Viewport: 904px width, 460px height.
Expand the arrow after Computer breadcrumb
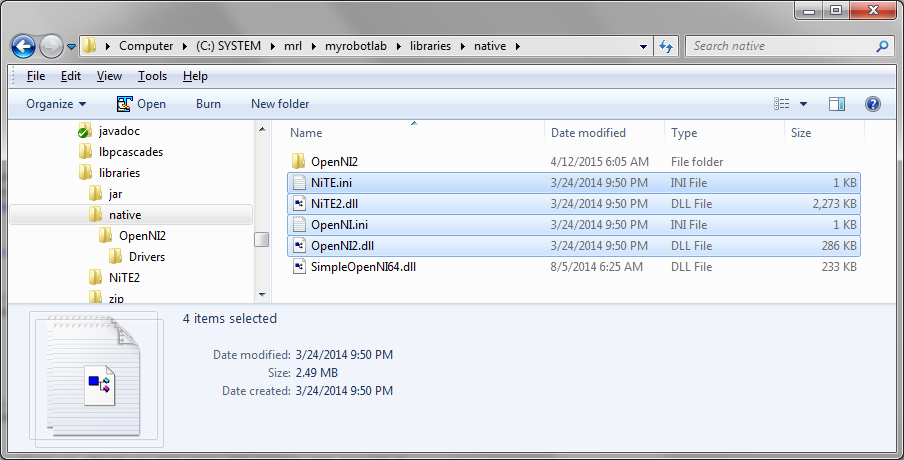click(x=184, y=46)
